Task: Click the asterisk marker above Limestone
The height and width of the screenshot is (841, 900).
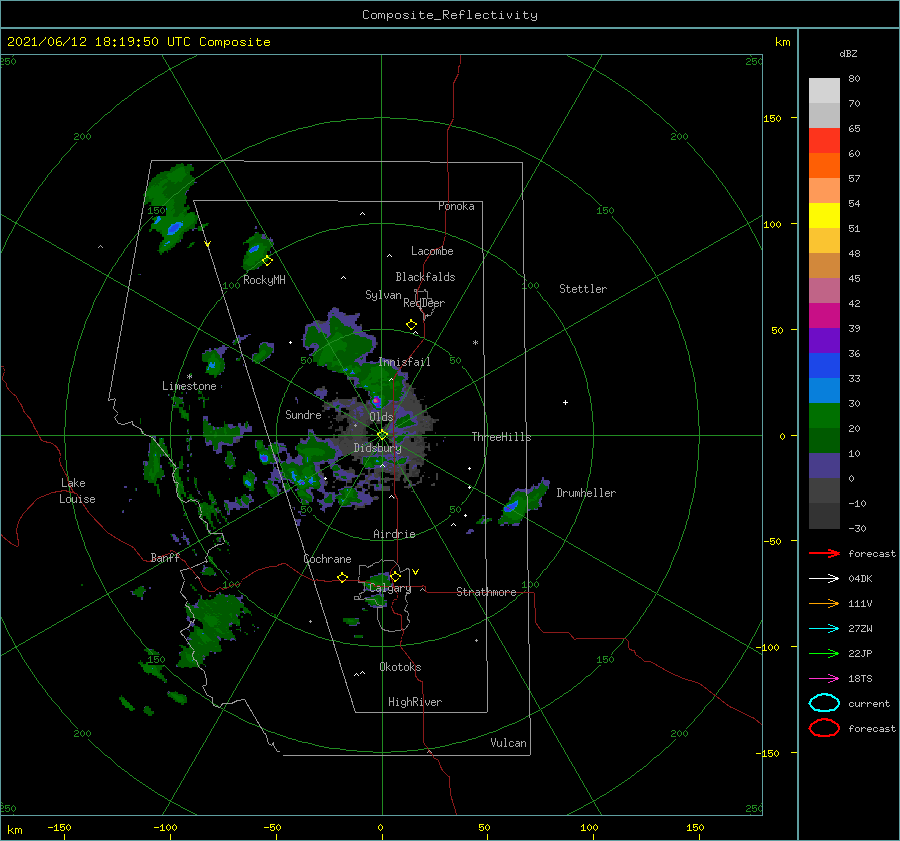Action: 189,377
